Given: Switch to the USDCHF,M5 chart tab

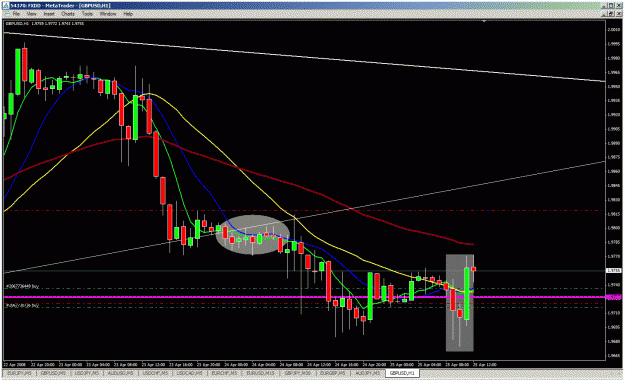Looking at the screenshot, I should 155,373.
